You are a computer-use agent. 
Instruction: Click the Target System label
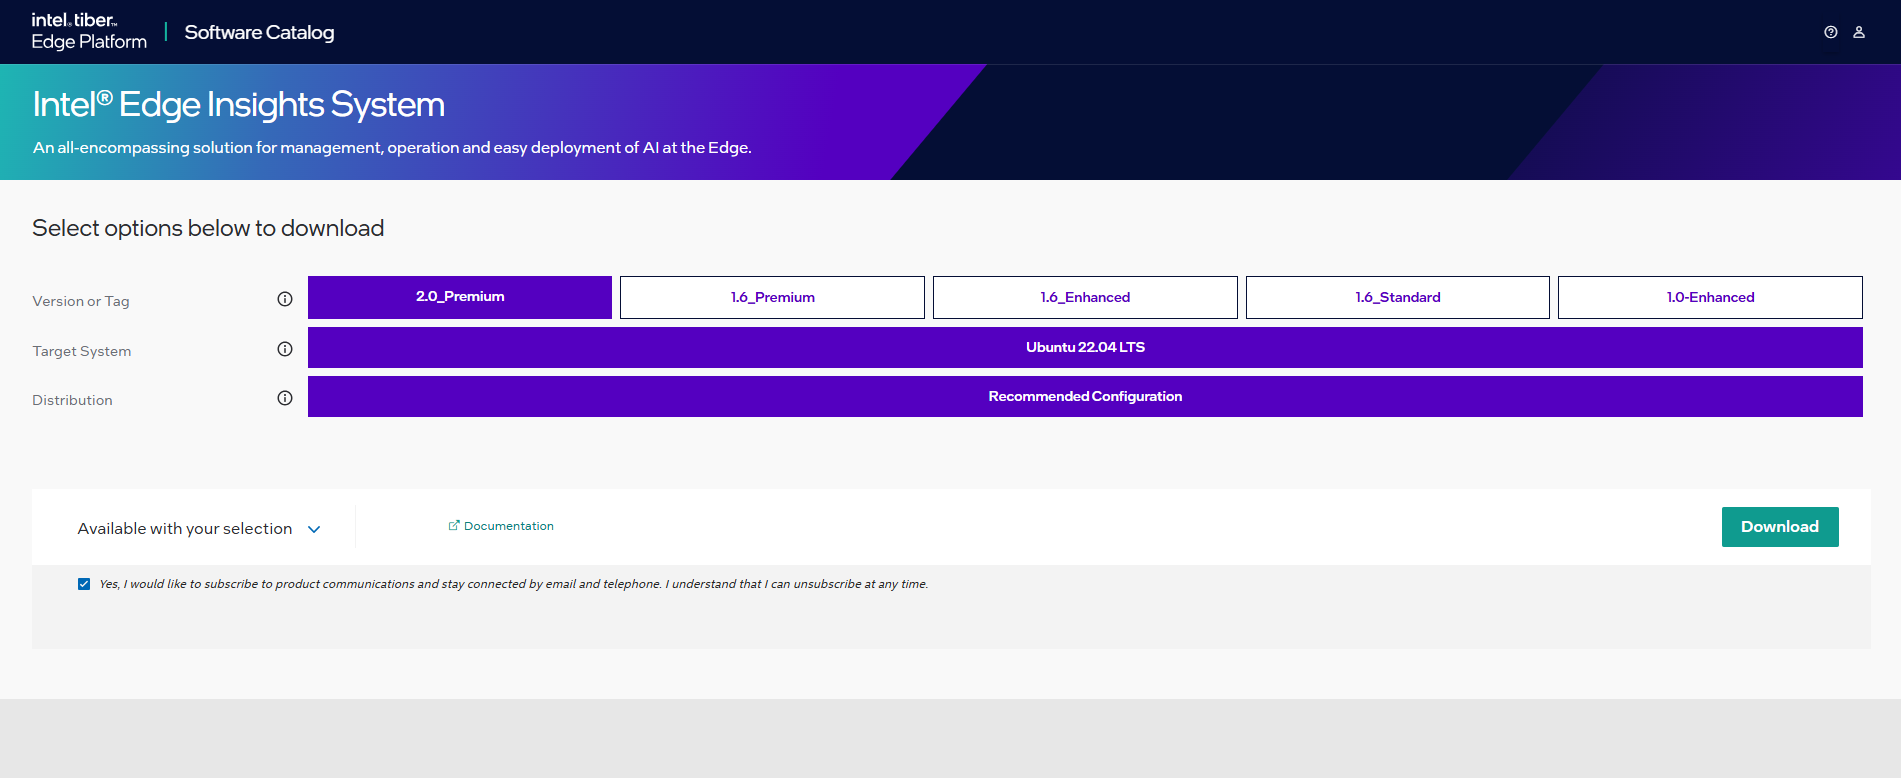82,351
